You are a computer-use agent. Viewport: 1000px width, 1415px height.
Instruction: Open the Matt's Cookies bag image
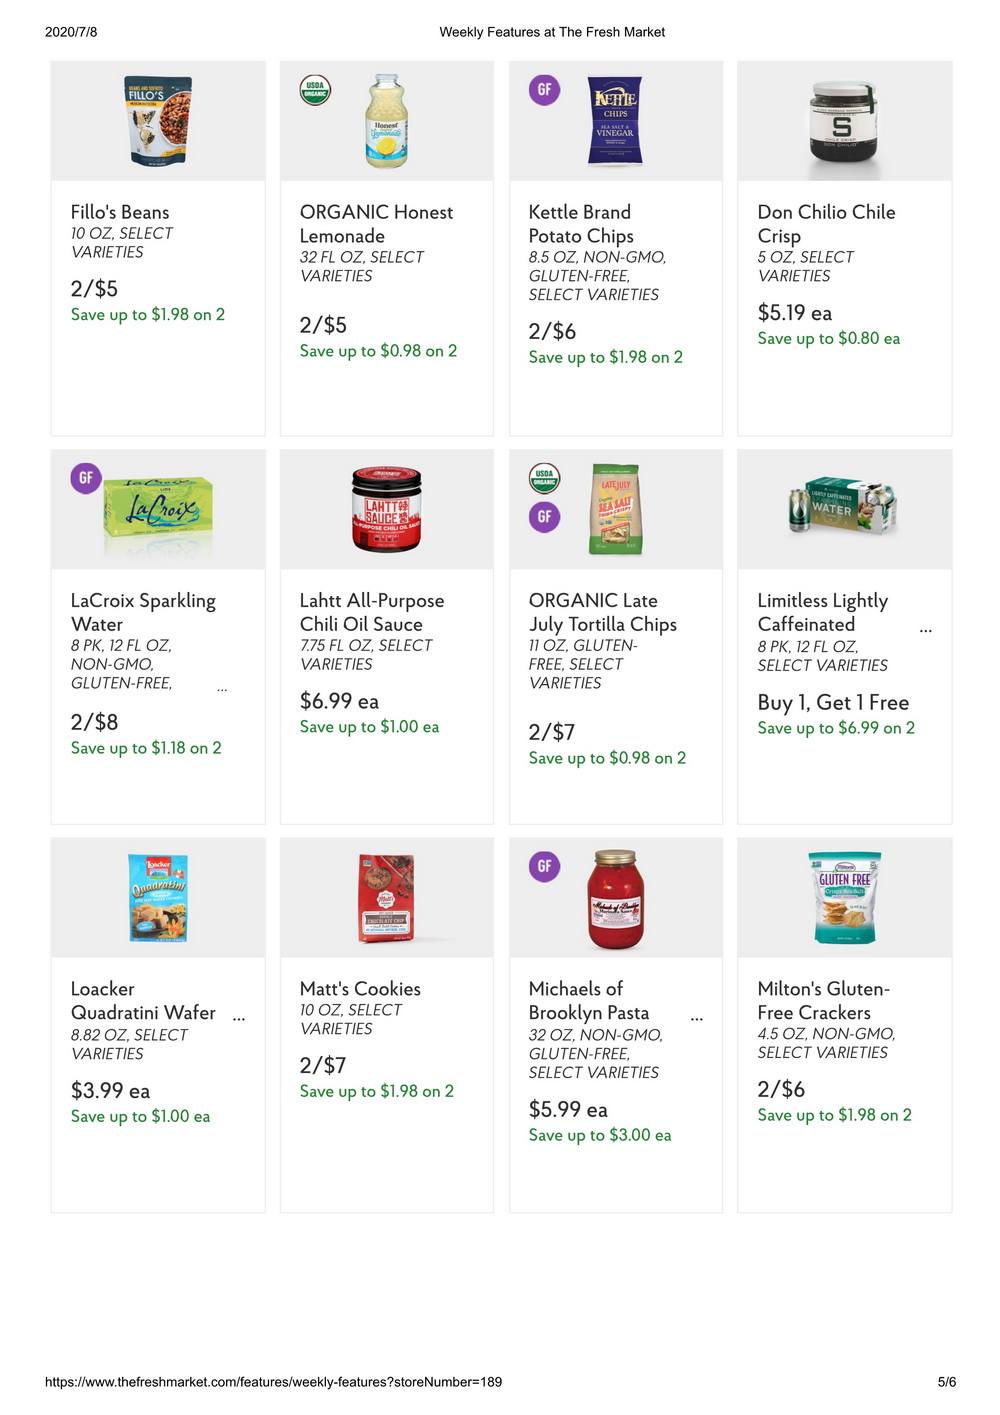tap(386, 898)
